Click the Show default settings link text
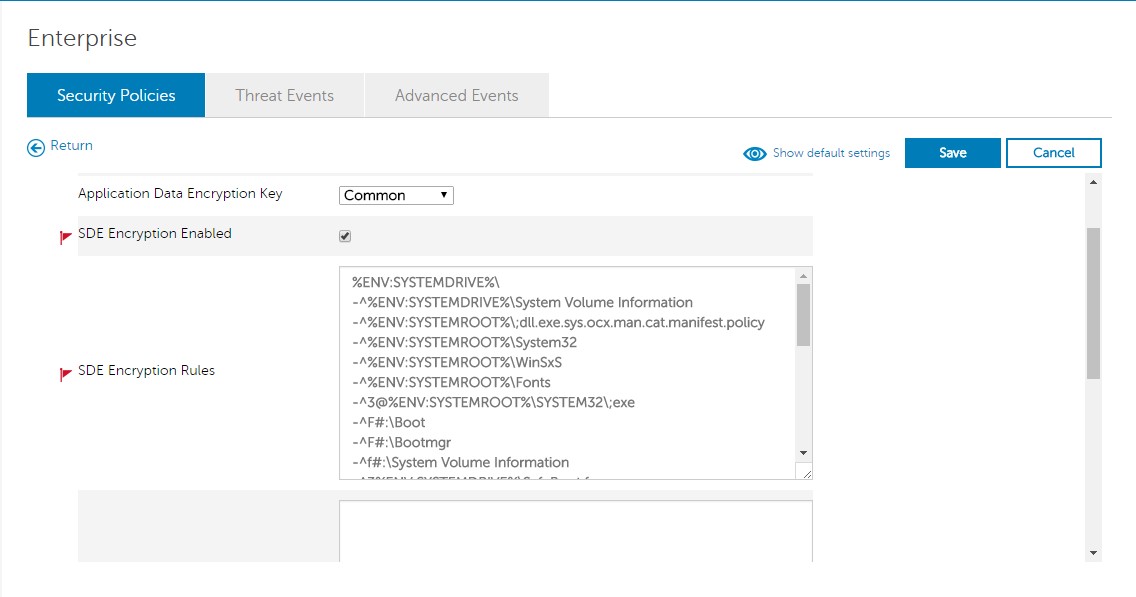Screen dimensions: 1136x597 (831, 153)
